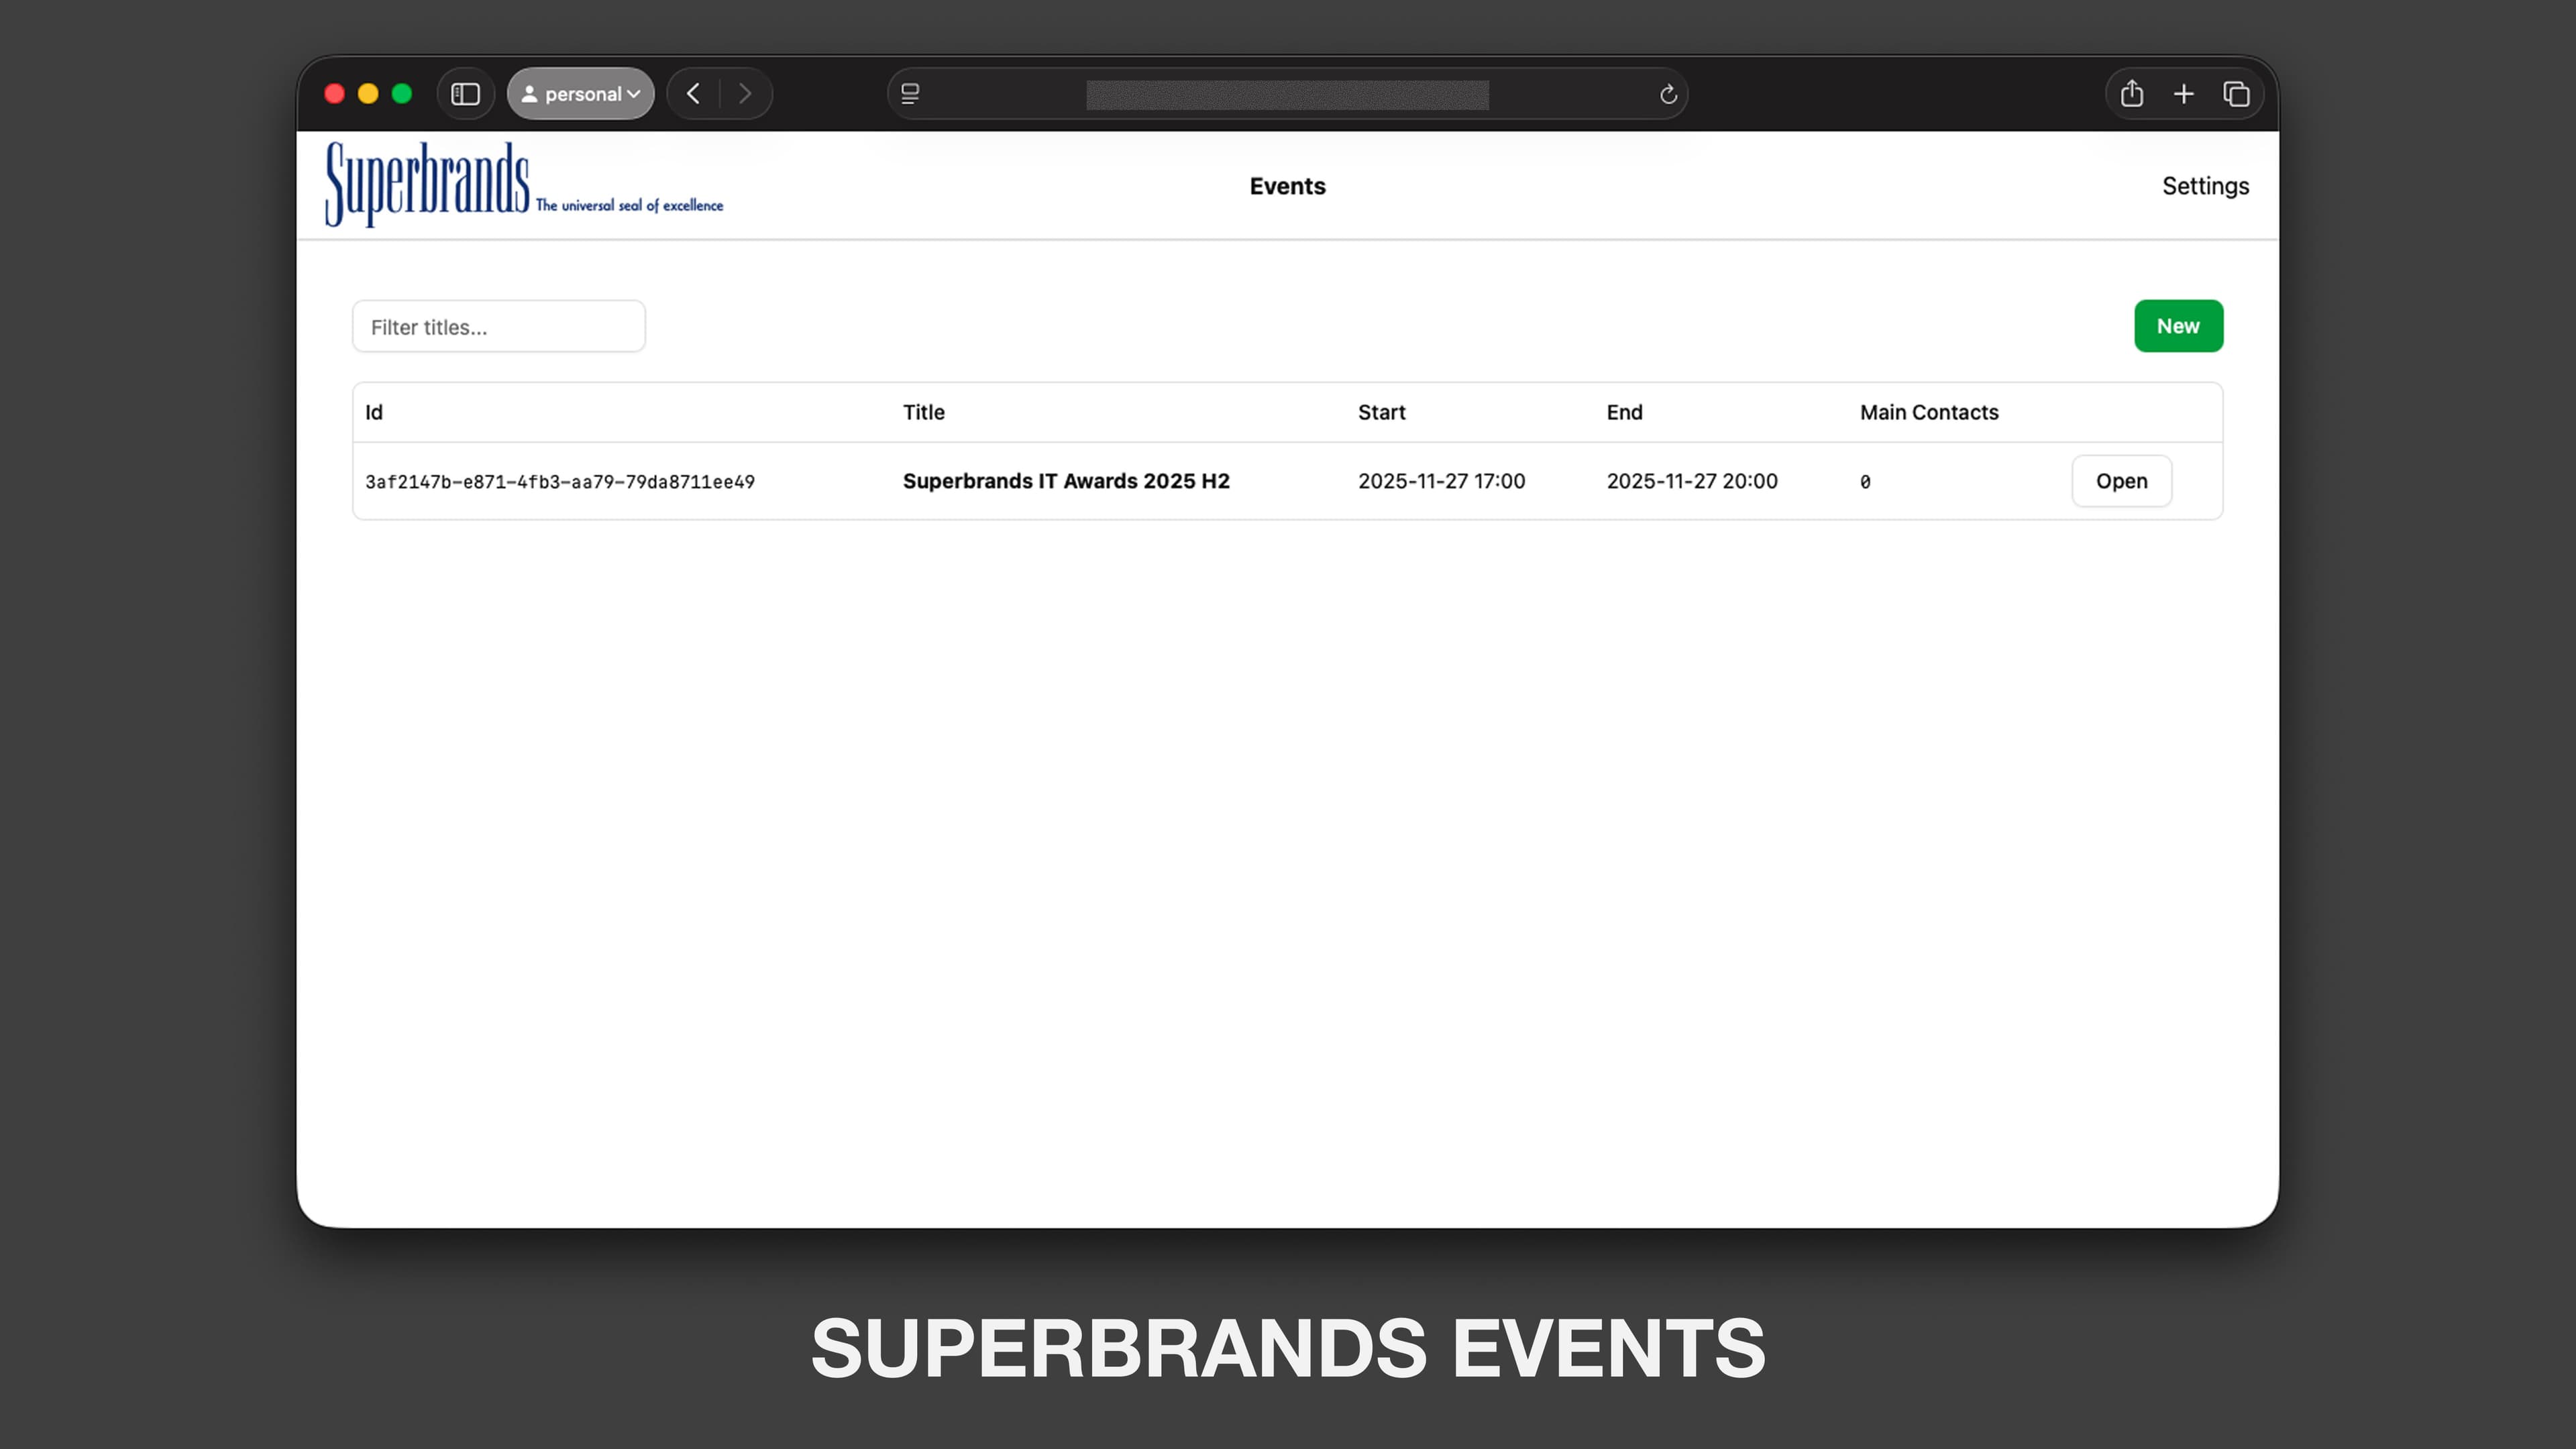
Task: Open the Superbrands IT Awards 2025 H2 event
Action: (x=2121, y=481)
